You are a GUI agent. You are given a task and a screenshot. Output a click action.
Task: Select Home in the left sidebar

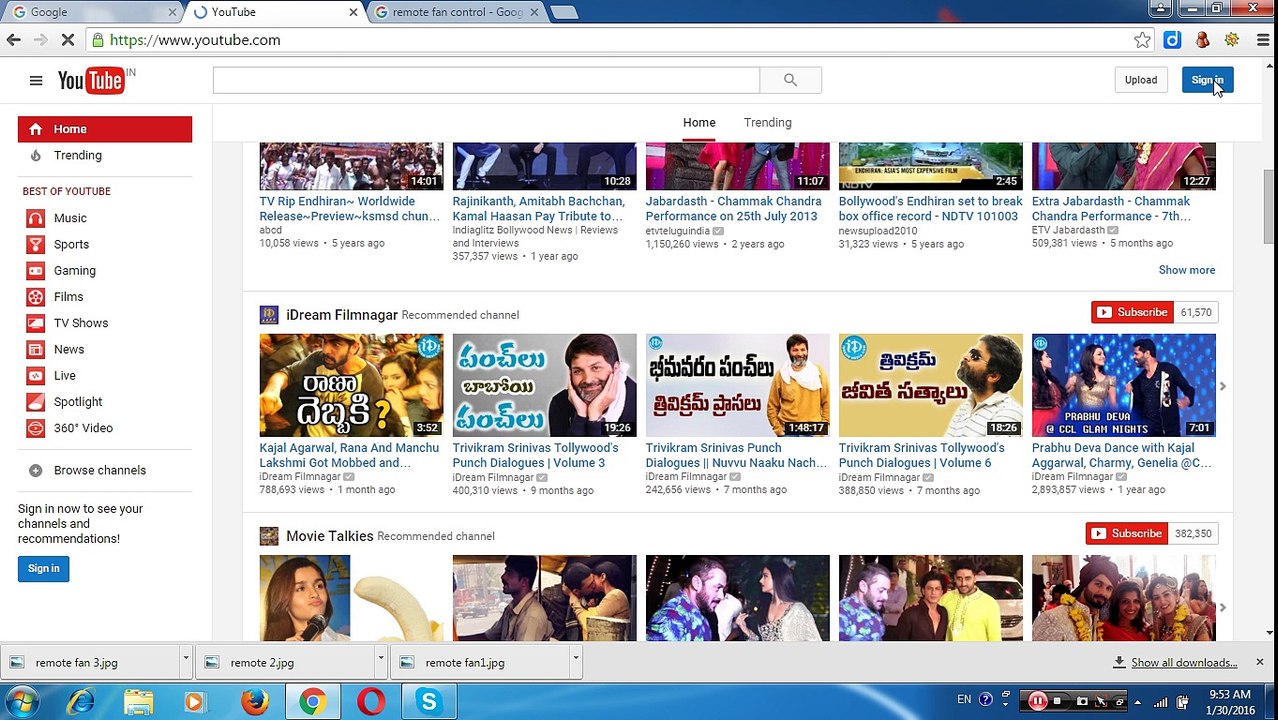tap(105, 129)
